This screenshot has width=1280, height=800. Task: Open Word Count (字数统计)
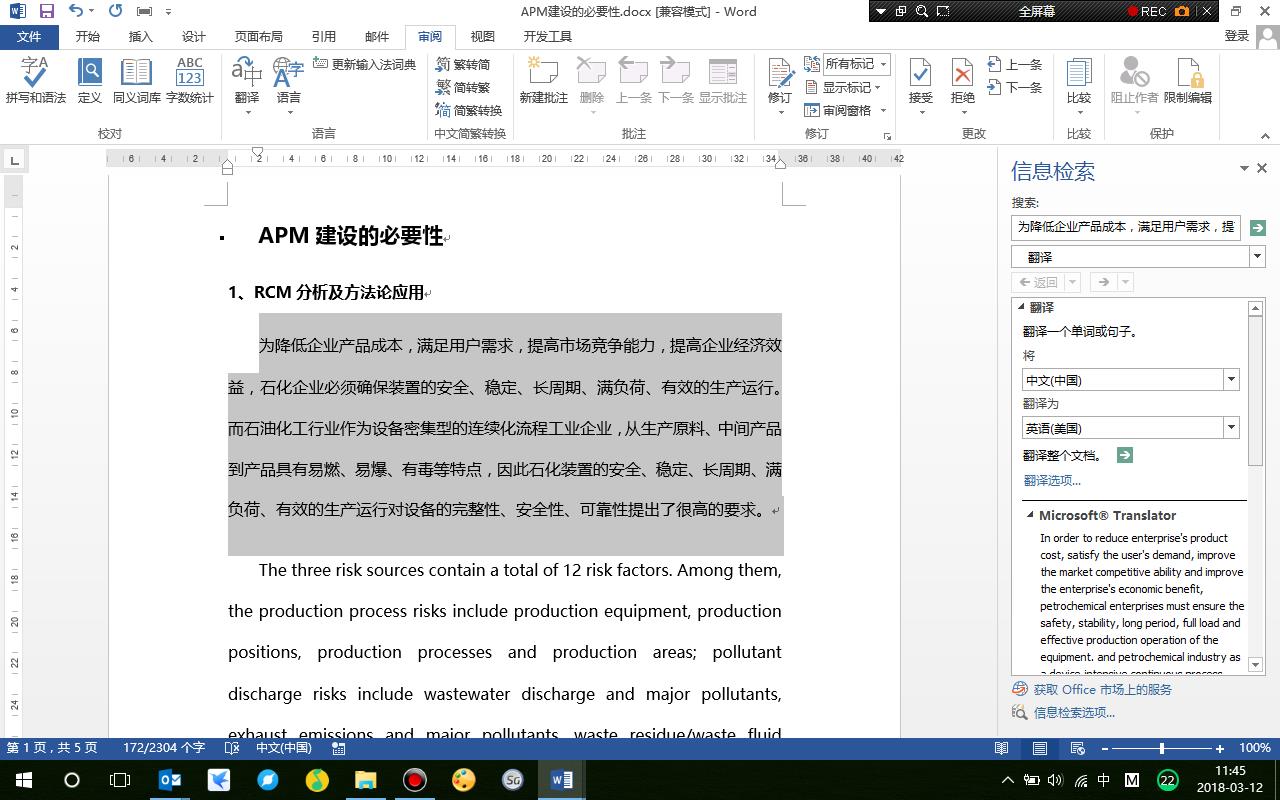click(190, 80)
